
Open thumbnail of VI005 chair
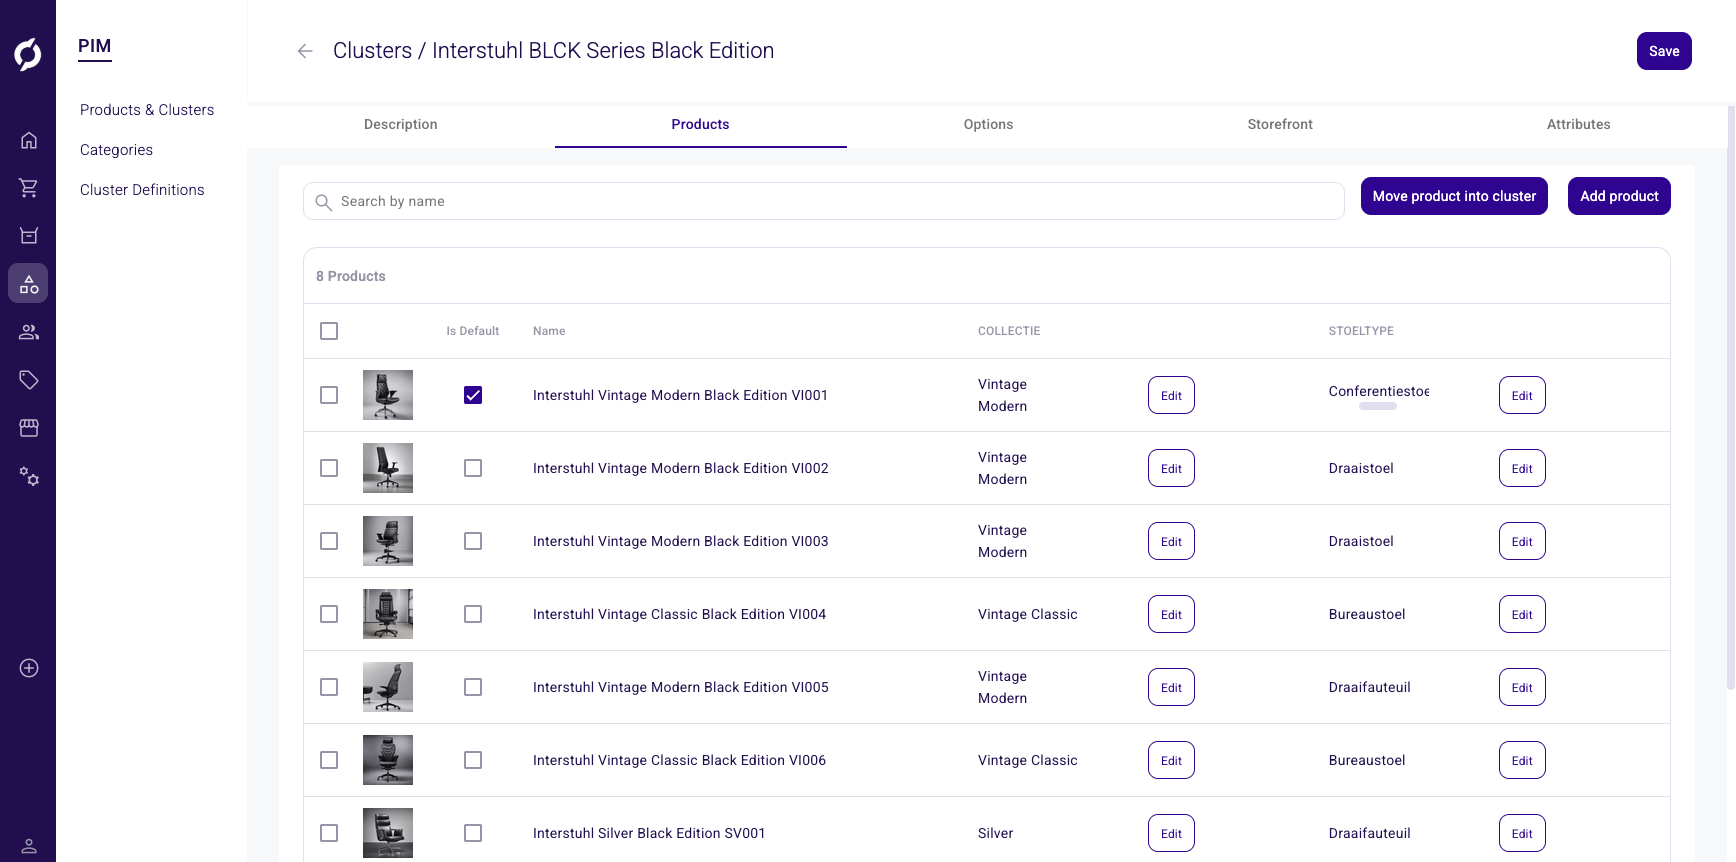pos(388,687)
